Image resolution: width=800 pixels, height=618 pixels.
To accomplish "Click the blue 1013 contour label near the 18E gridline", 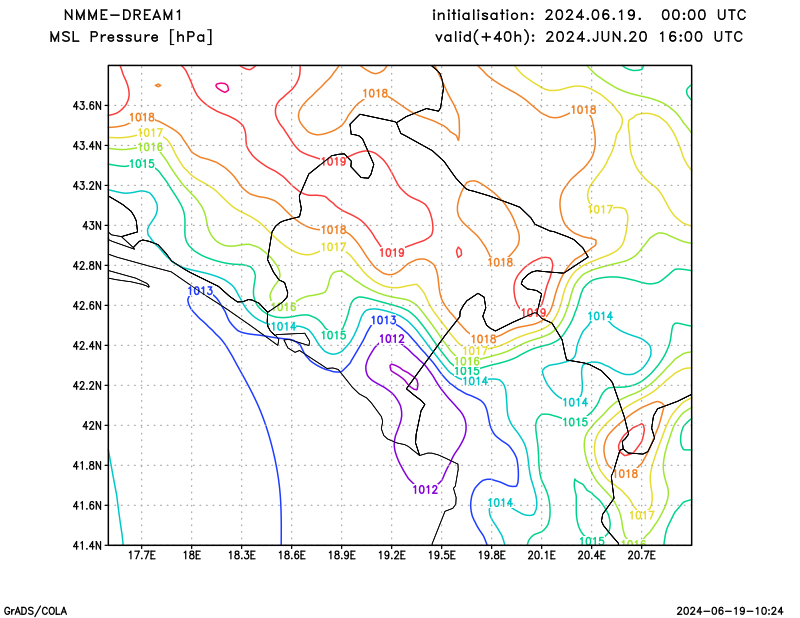I will 200,291.
